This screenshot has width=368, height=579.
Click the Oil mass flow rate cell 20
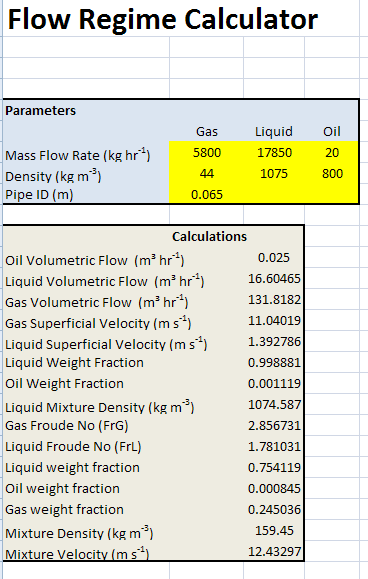(x=332, y=153)
